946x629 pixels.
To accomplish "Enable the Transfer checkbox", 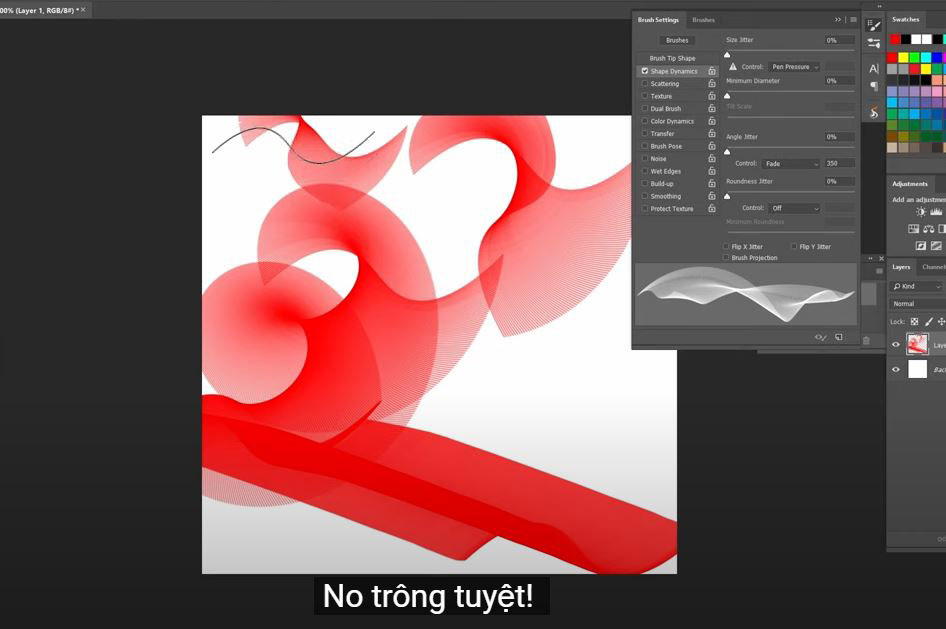I will pyautogui.click(x=644, y=133).
